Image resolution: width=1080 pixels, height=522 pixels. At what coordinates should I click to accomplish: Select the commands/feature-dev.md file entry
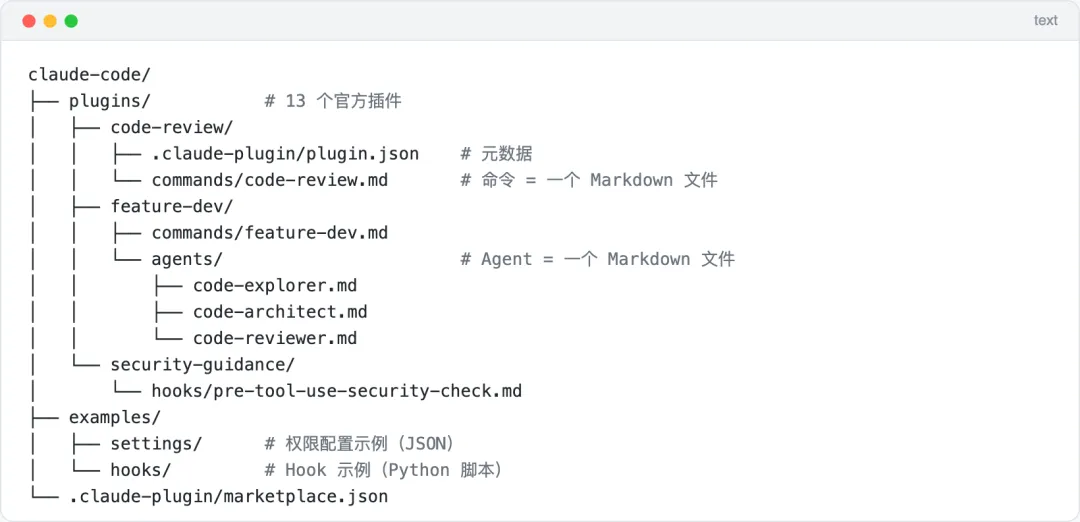[269, 233]
